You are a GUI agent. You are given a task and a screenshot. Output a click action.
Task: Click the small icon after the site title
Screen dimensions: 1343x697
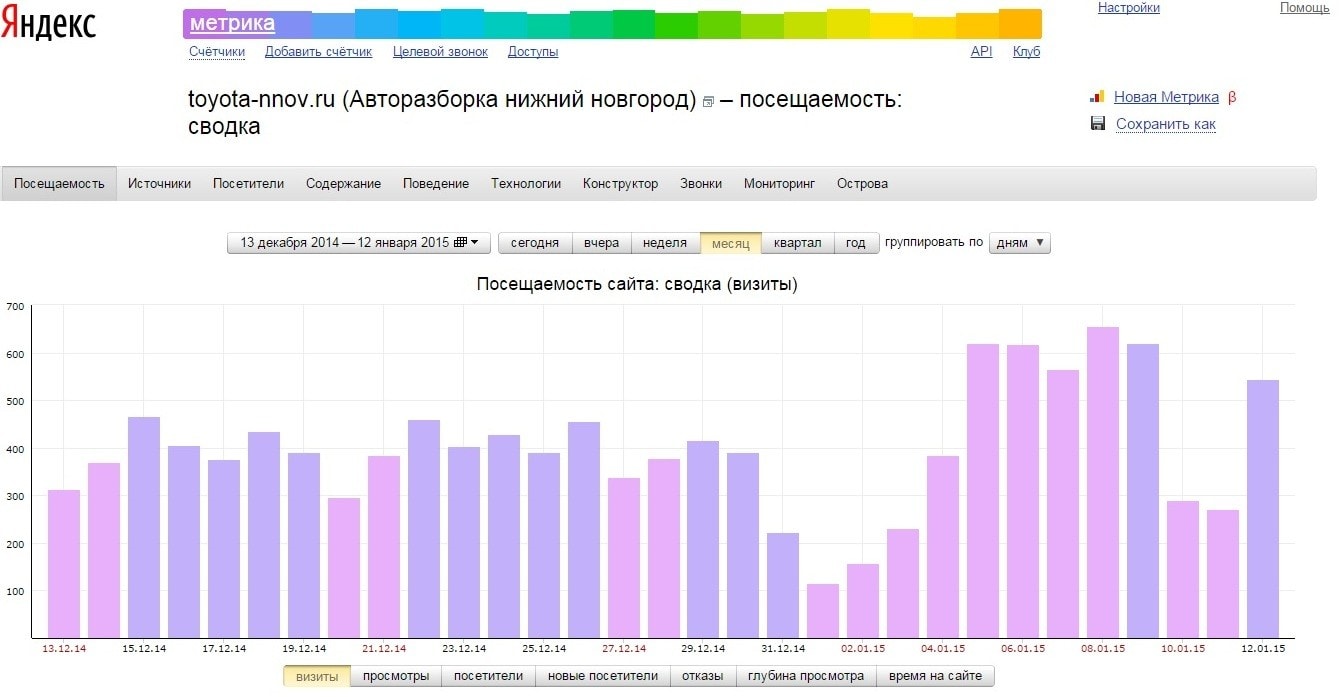coord(708,102)
